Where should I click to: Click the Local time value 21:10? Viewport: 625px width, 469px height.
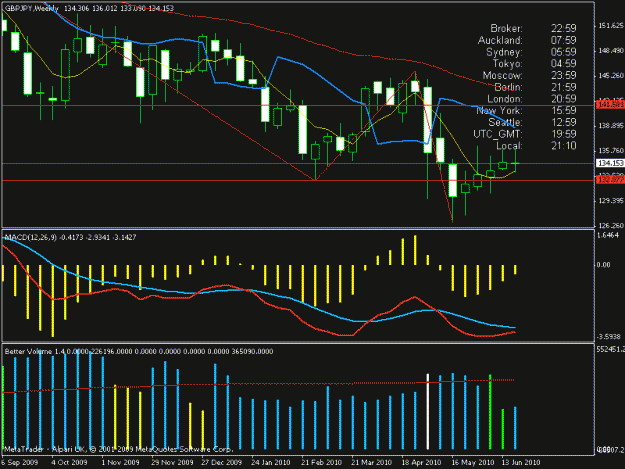[x=563, y=145]
